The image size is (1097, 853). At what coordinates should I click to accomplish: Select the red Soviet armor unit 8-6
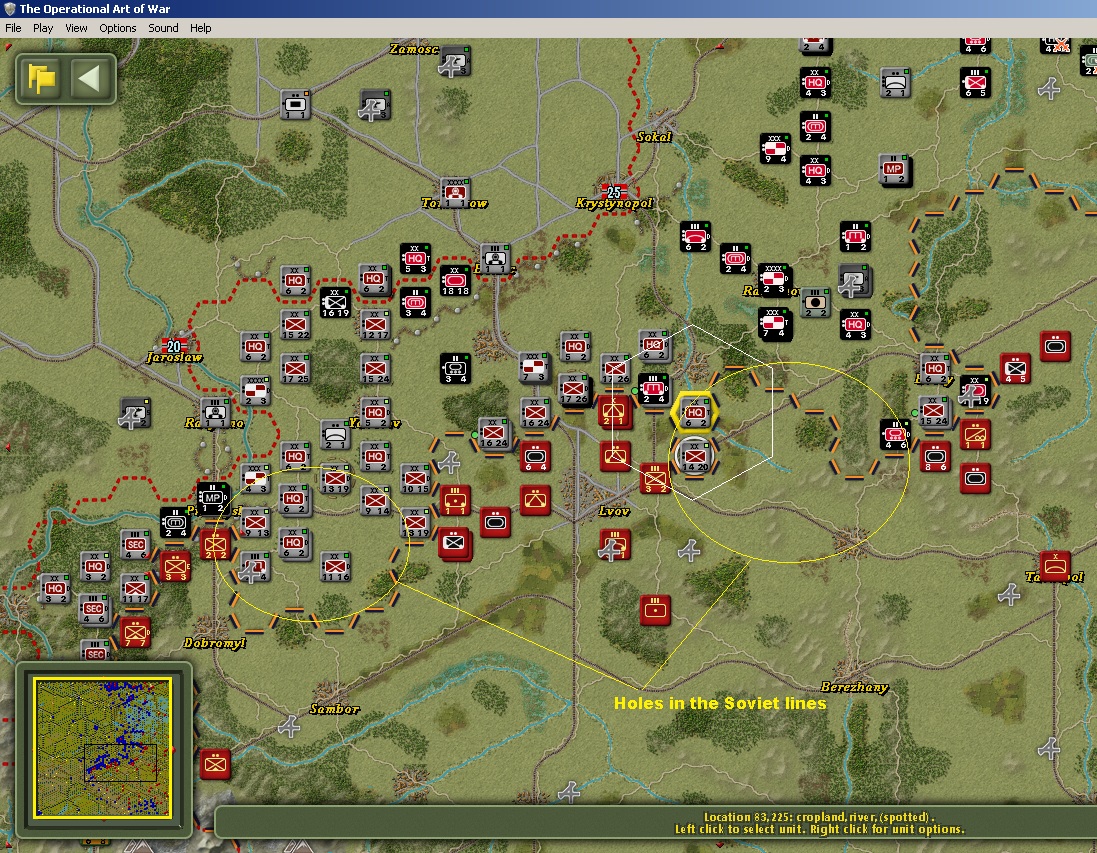coord(935,457)
